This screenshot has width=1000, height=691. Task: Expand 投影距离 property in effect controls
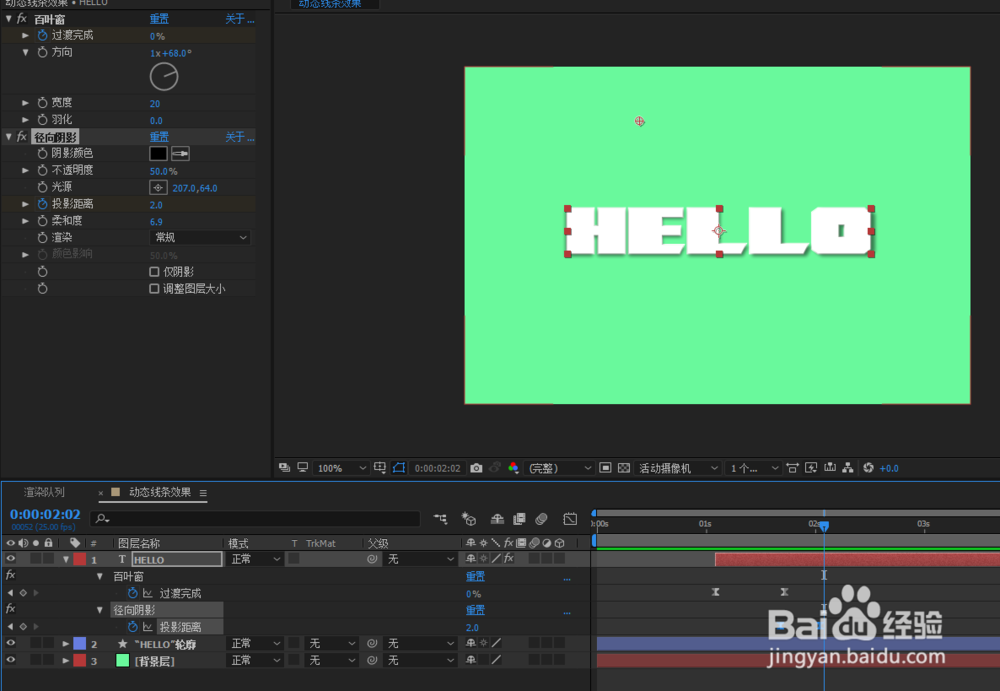tap(26, 204)
